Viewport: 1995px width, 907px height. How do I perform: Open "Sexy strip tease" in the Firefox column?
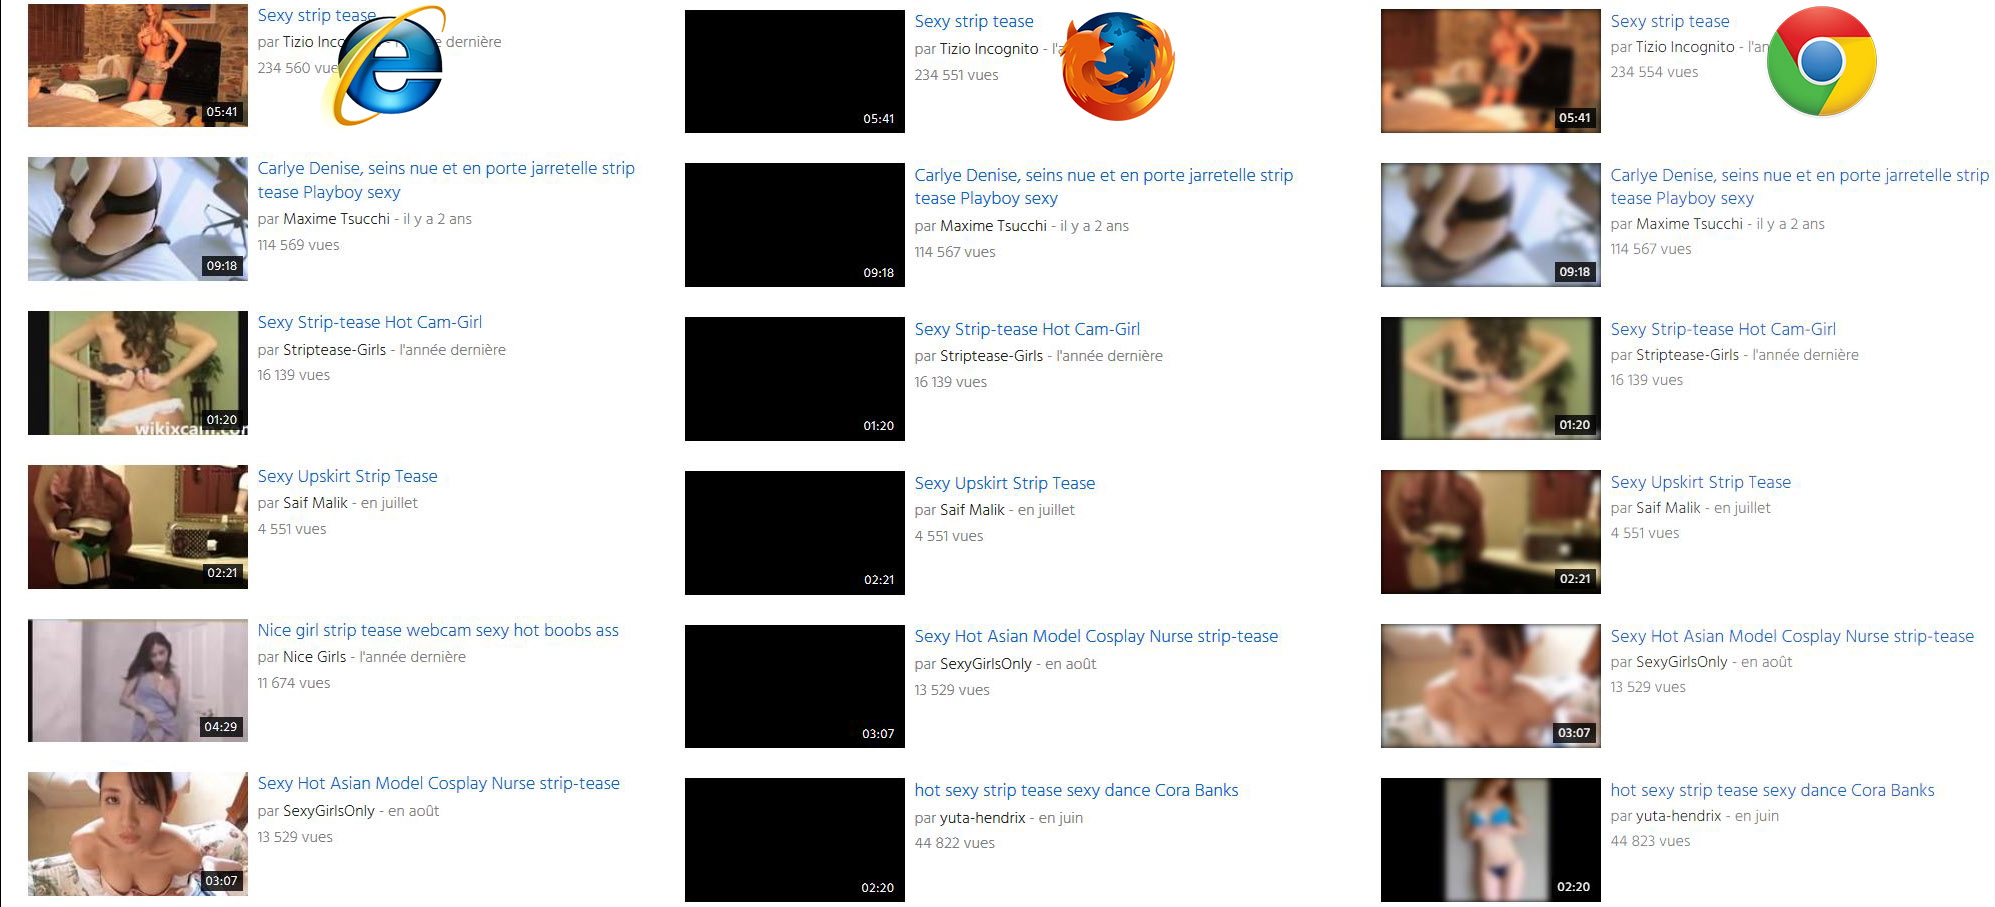click(973, 21)
